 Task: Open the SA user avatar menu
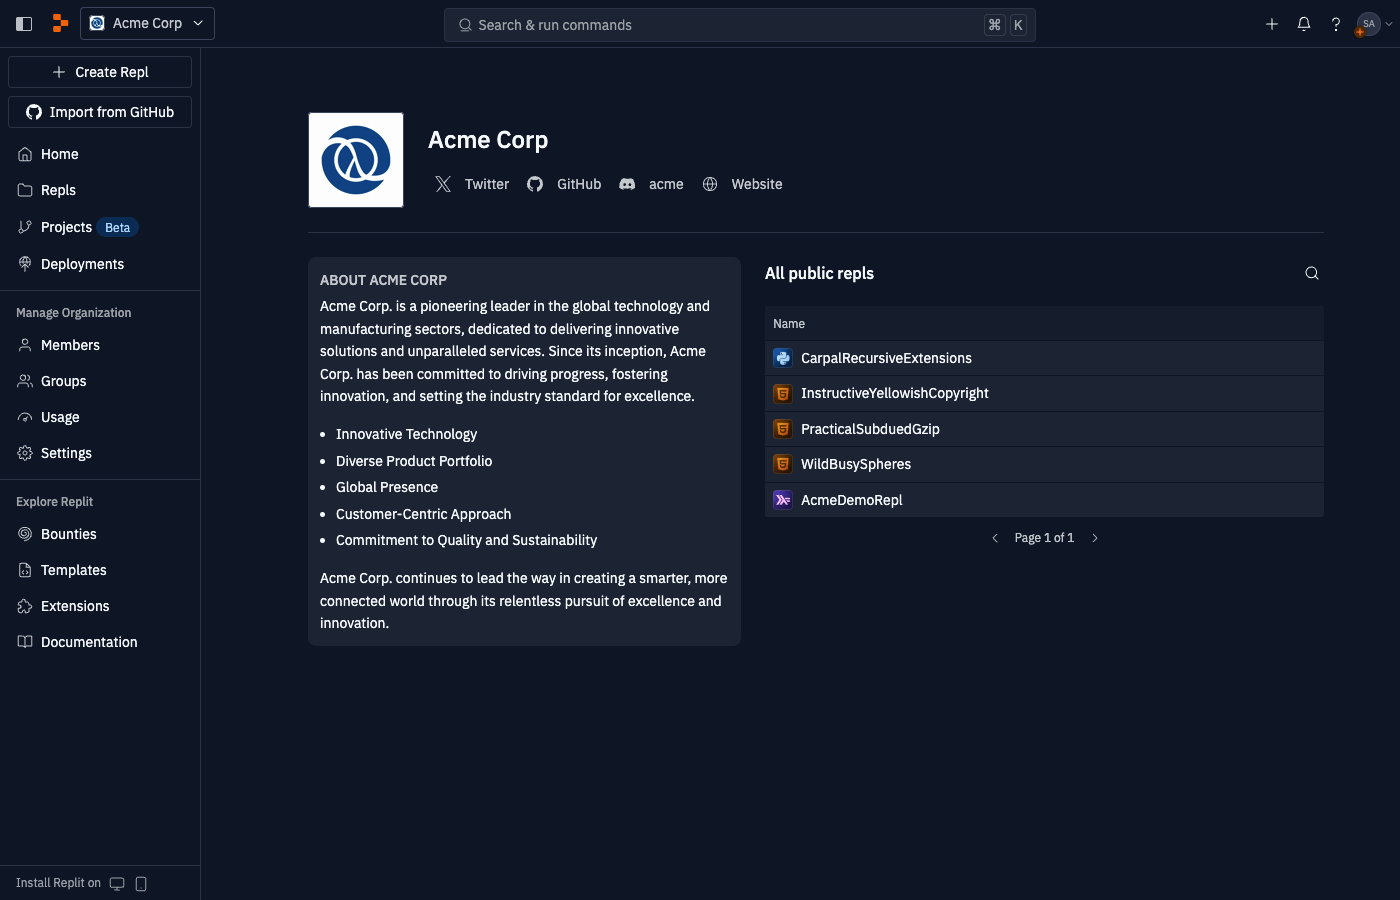tap(1373, 24)
